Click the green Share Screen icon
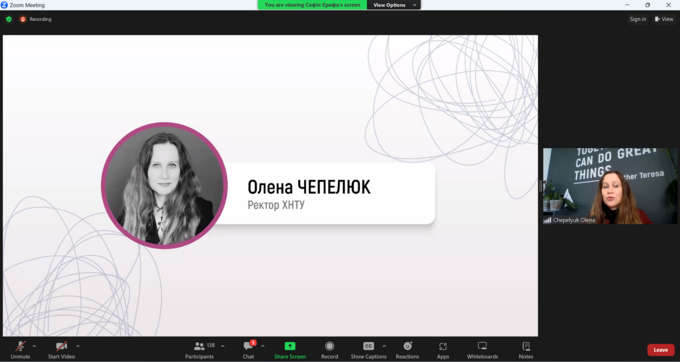The width and height of the screenshot is (680, 362). (290, 346)
